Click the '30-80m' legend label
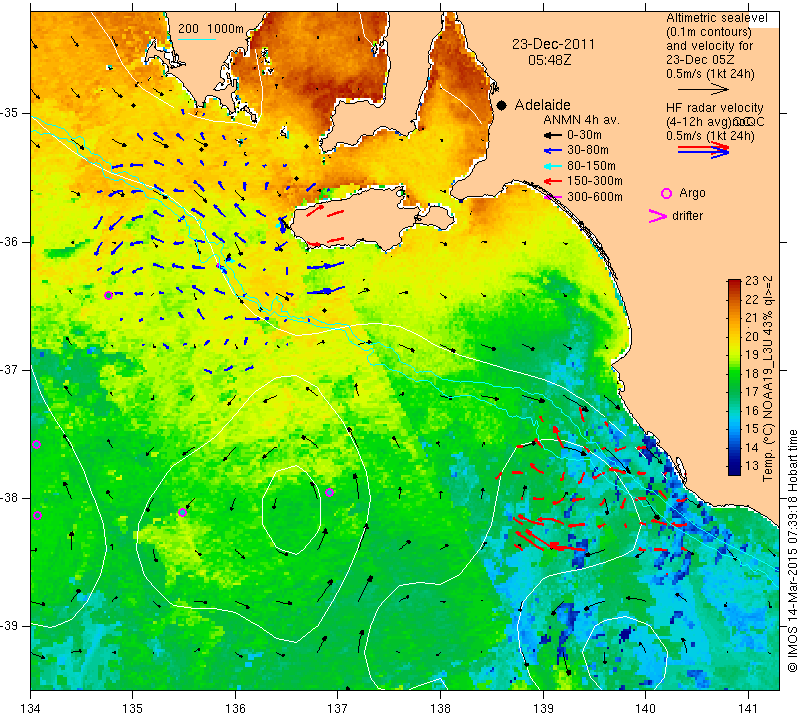 click(x=588, y=151)
